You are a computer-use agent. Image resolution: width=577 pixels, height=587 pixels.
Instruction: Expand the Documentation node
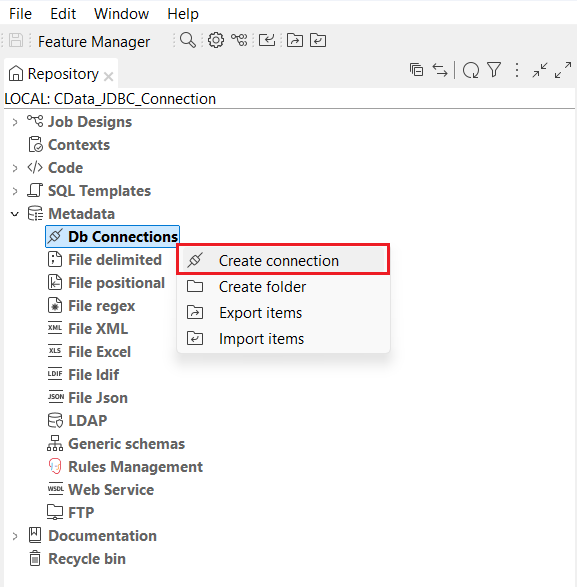pos(15,536)
